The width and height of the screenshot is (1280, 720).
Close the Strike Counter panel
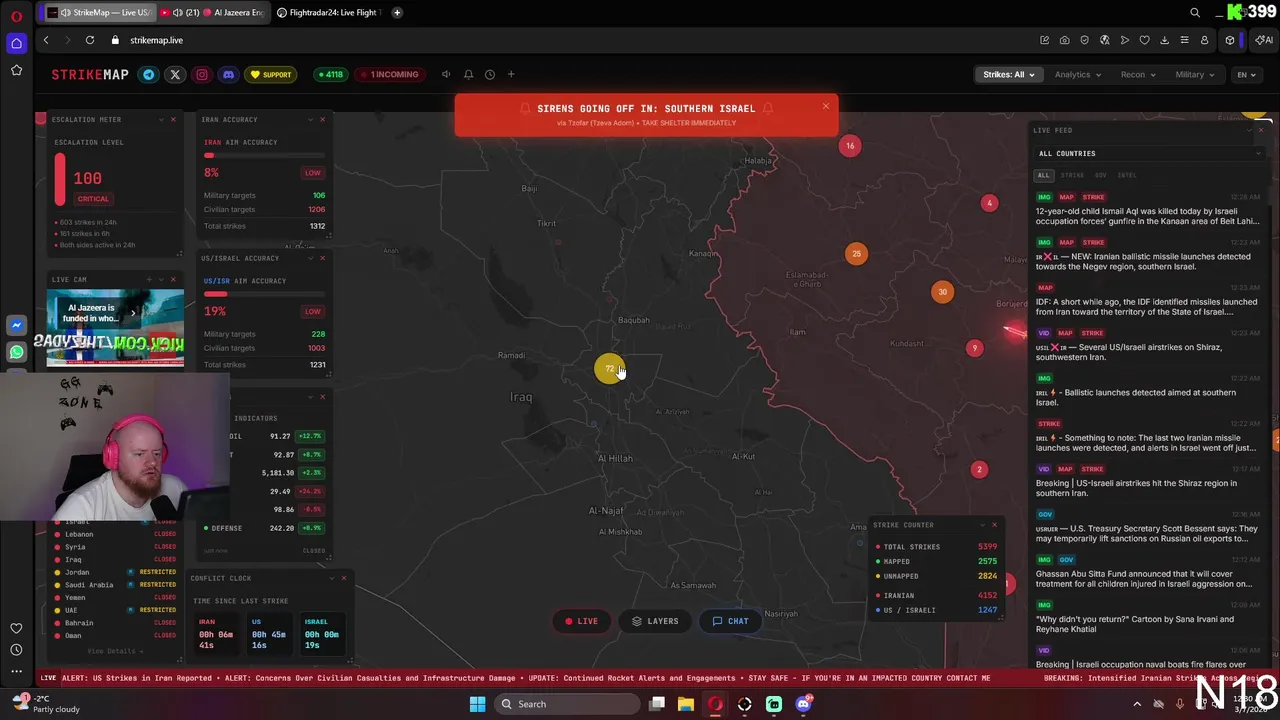tap(994, 524)
